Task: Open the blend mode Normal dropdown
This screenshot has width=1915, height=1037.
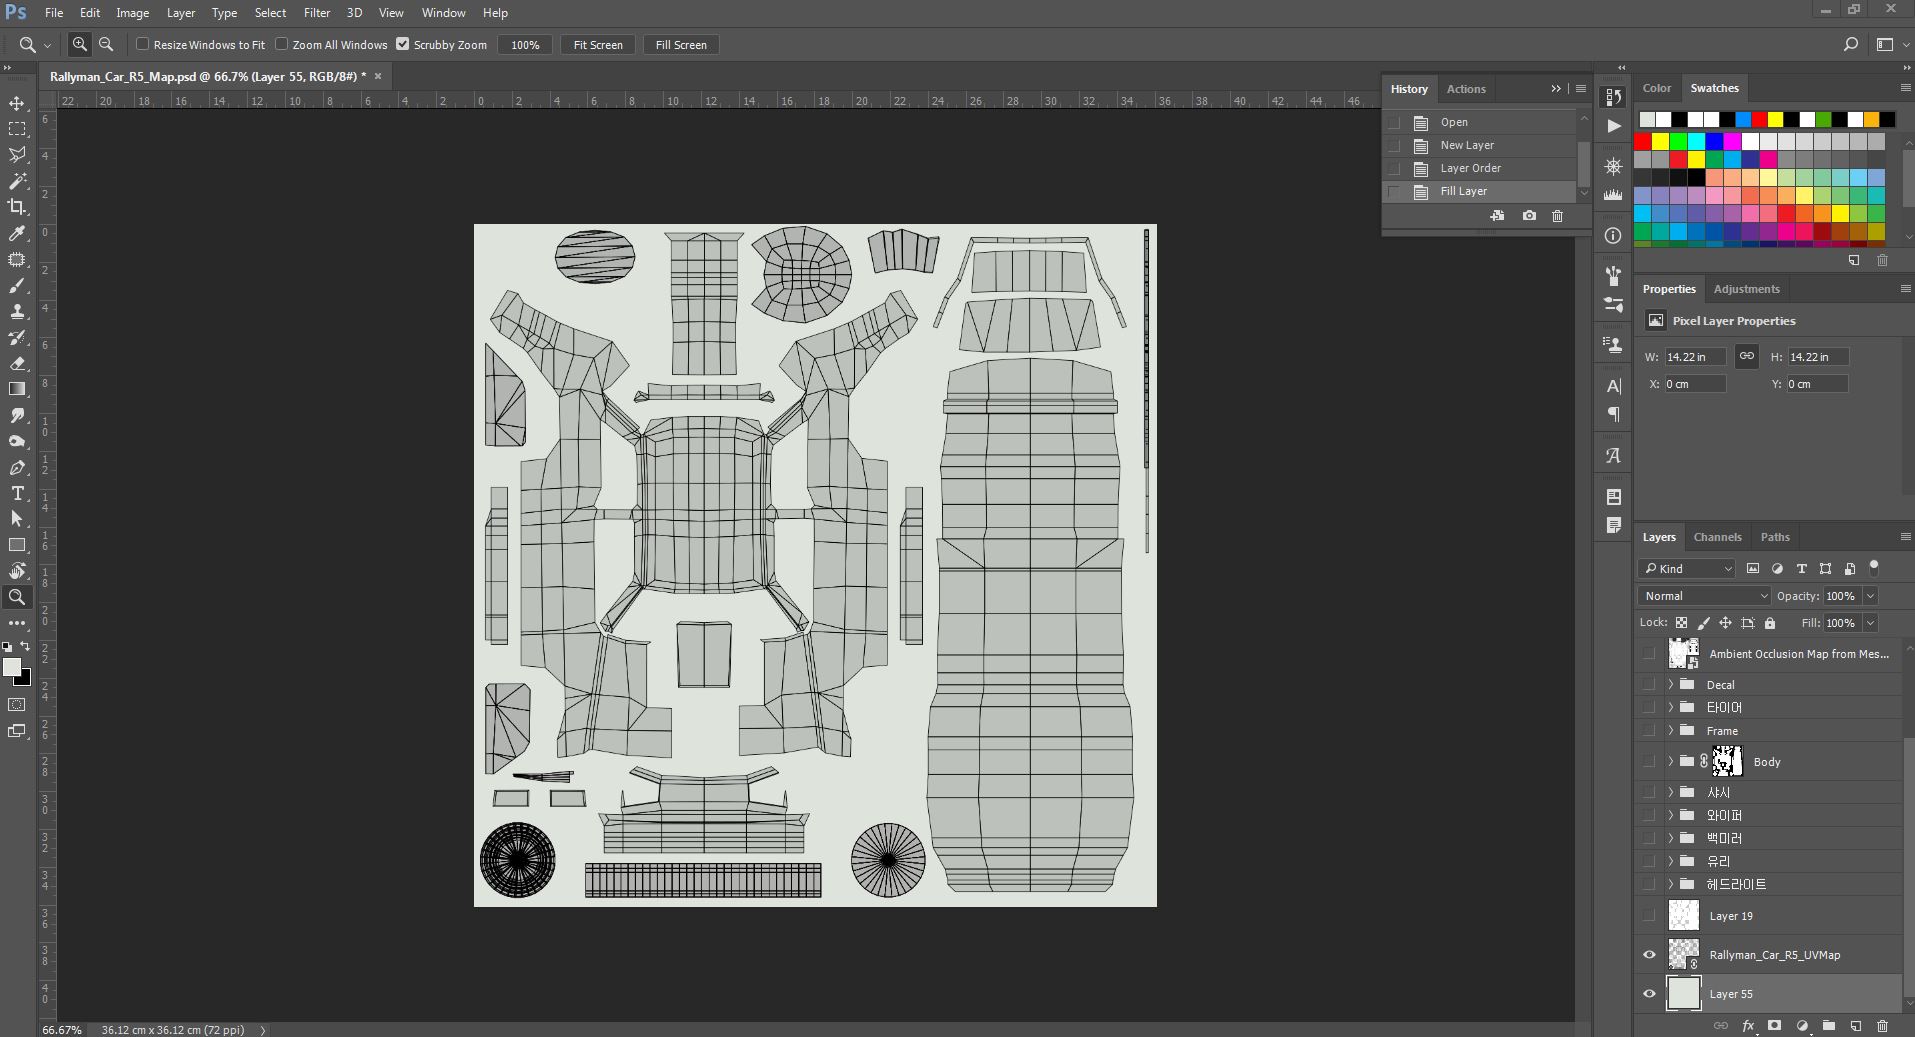Action: (1704, 596)
